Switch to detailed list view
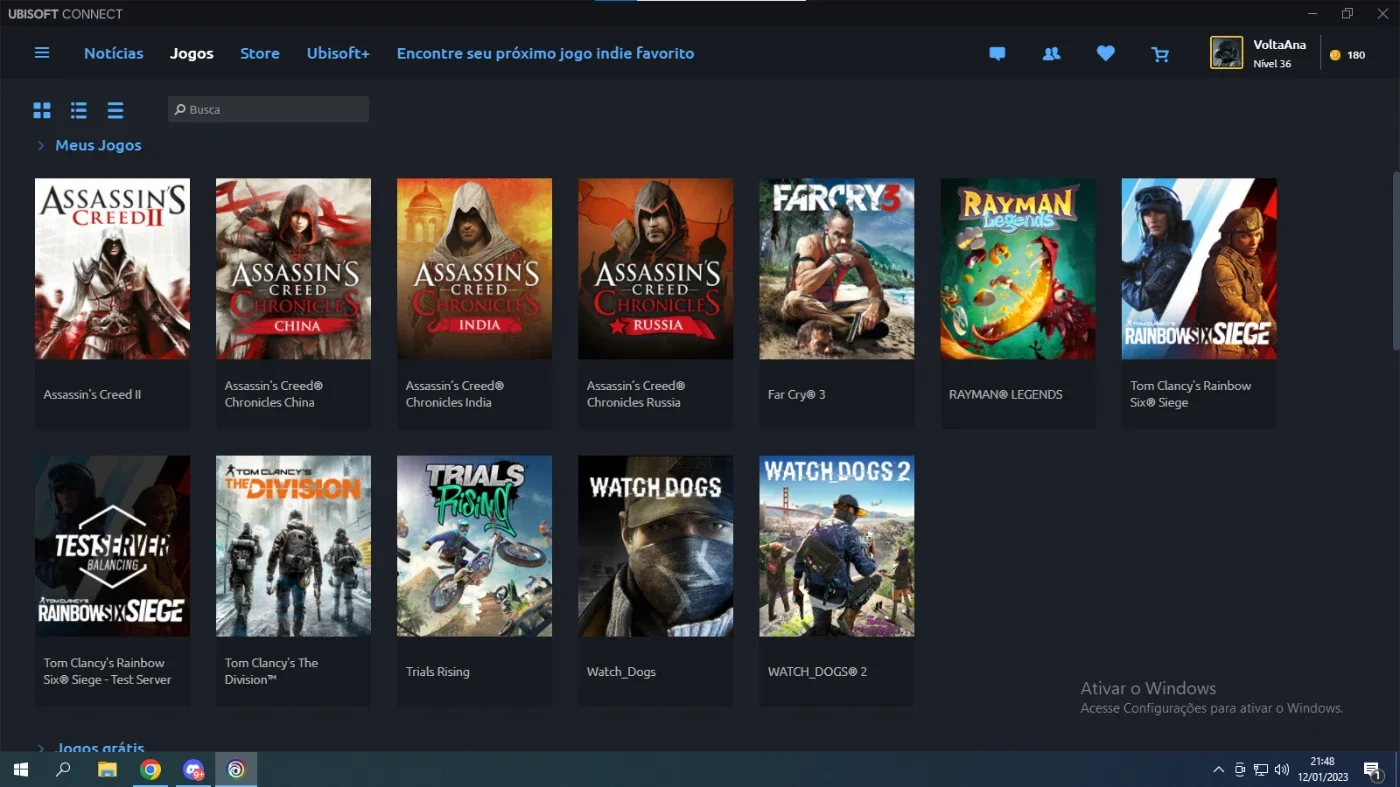Screen dimensions: 1400x787 (79, 110)
